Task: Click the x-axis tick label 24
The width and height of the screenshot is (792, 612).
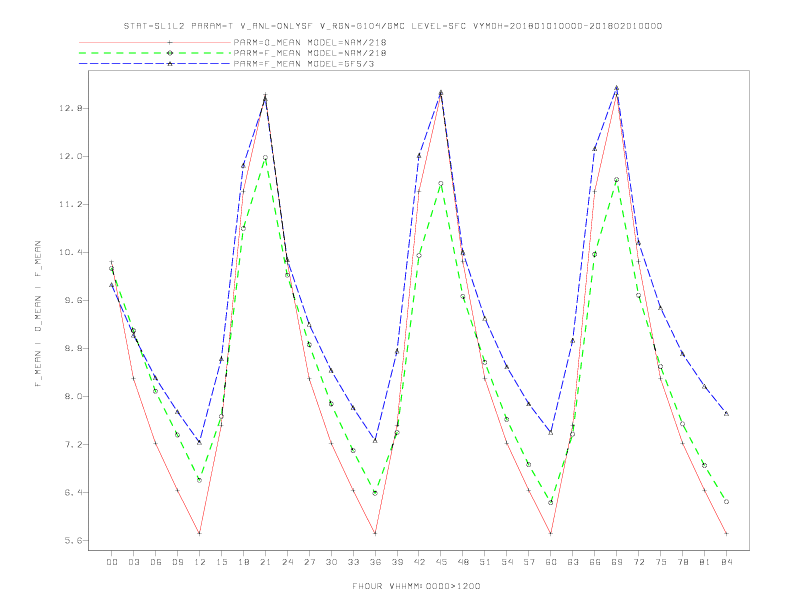Action: click(287, 562)
